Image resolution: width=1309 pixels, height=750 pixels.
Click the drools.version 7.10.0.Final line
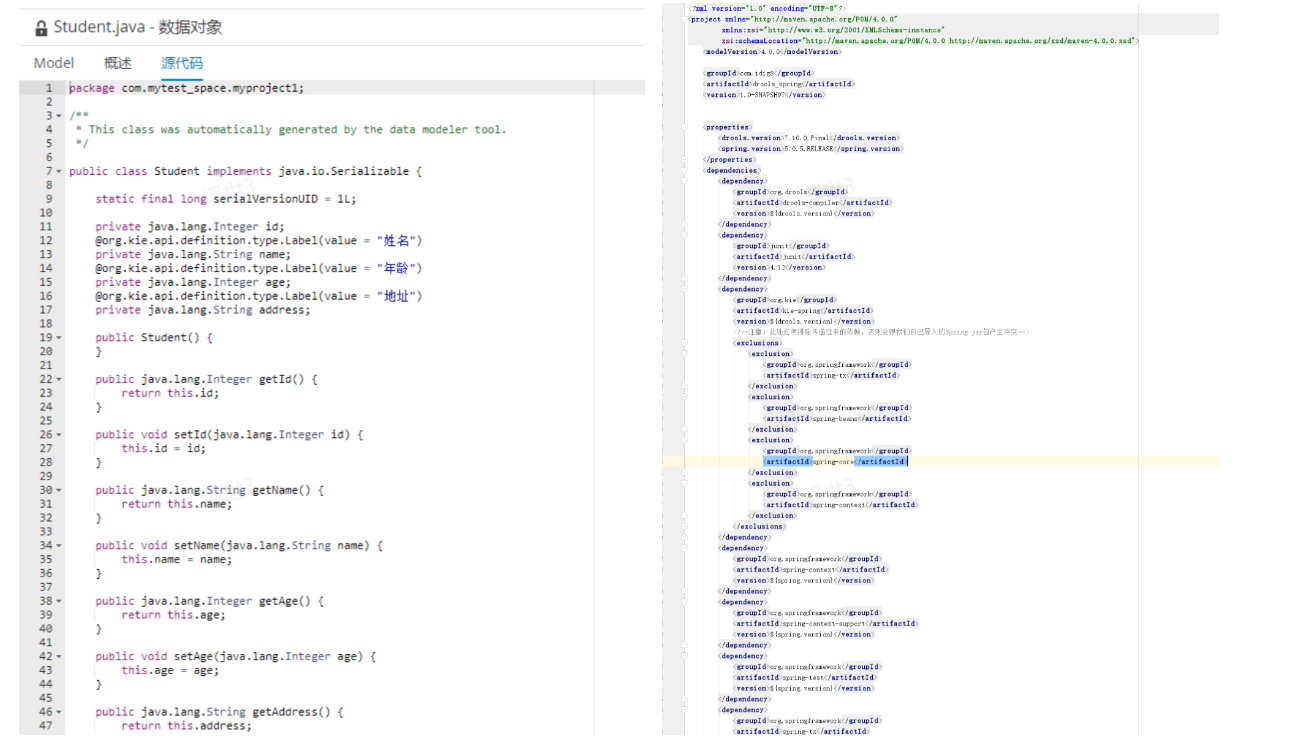point(809,138)
